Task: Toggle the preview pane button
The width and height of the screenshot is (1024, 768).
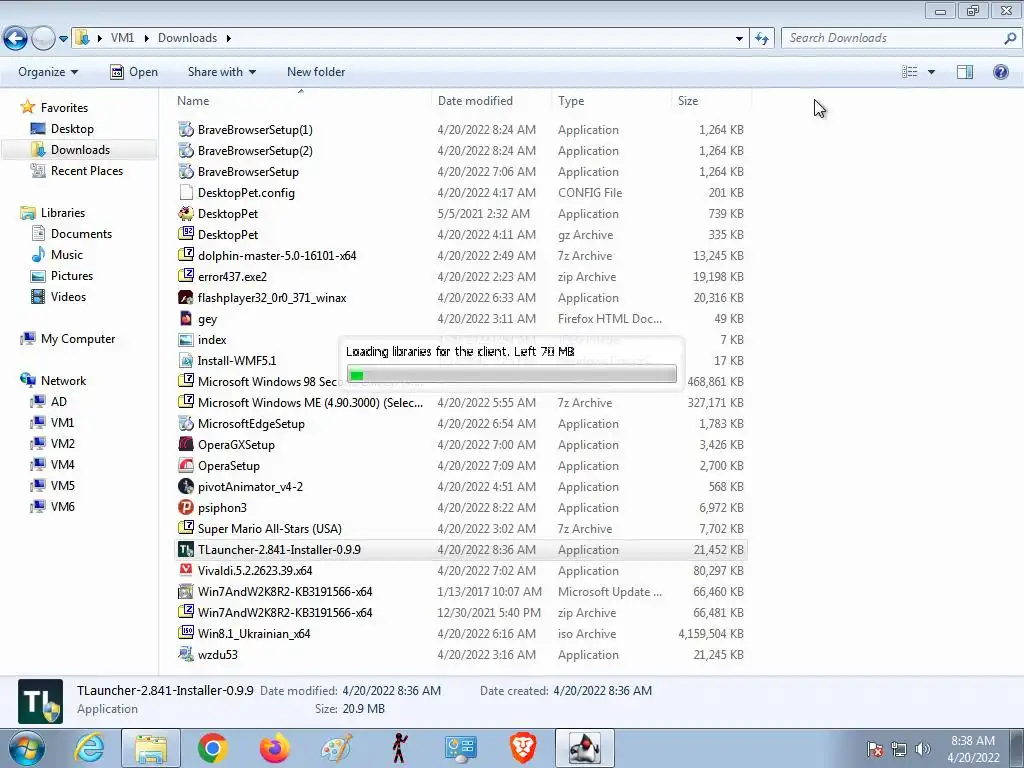Action: coord(965,72)
